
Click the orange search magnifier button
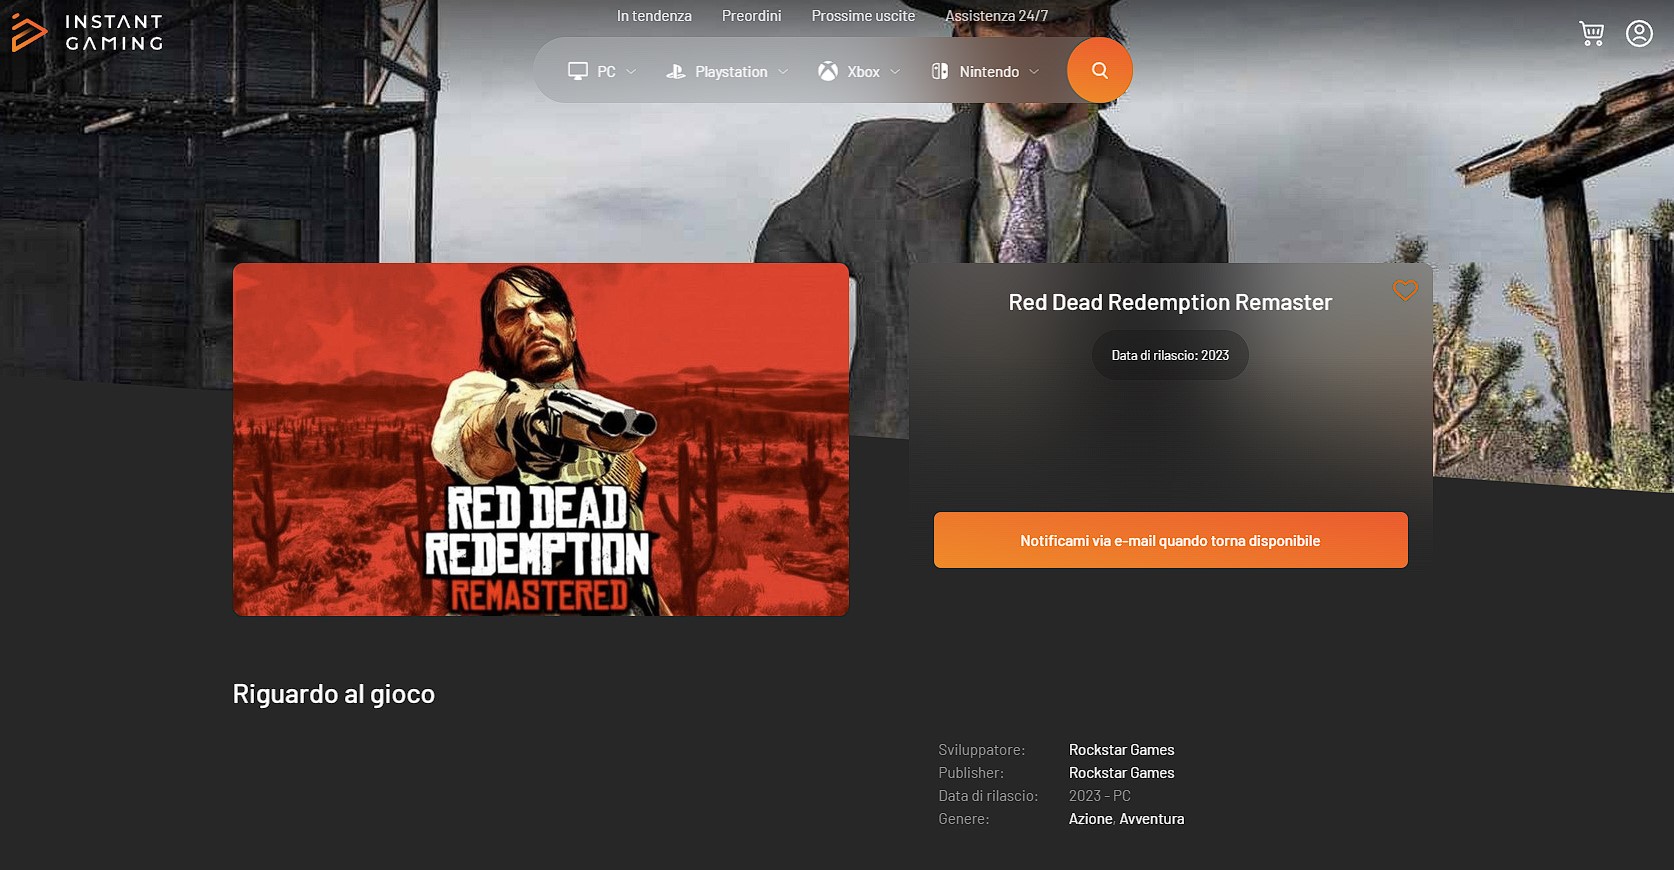point(1100,70)
